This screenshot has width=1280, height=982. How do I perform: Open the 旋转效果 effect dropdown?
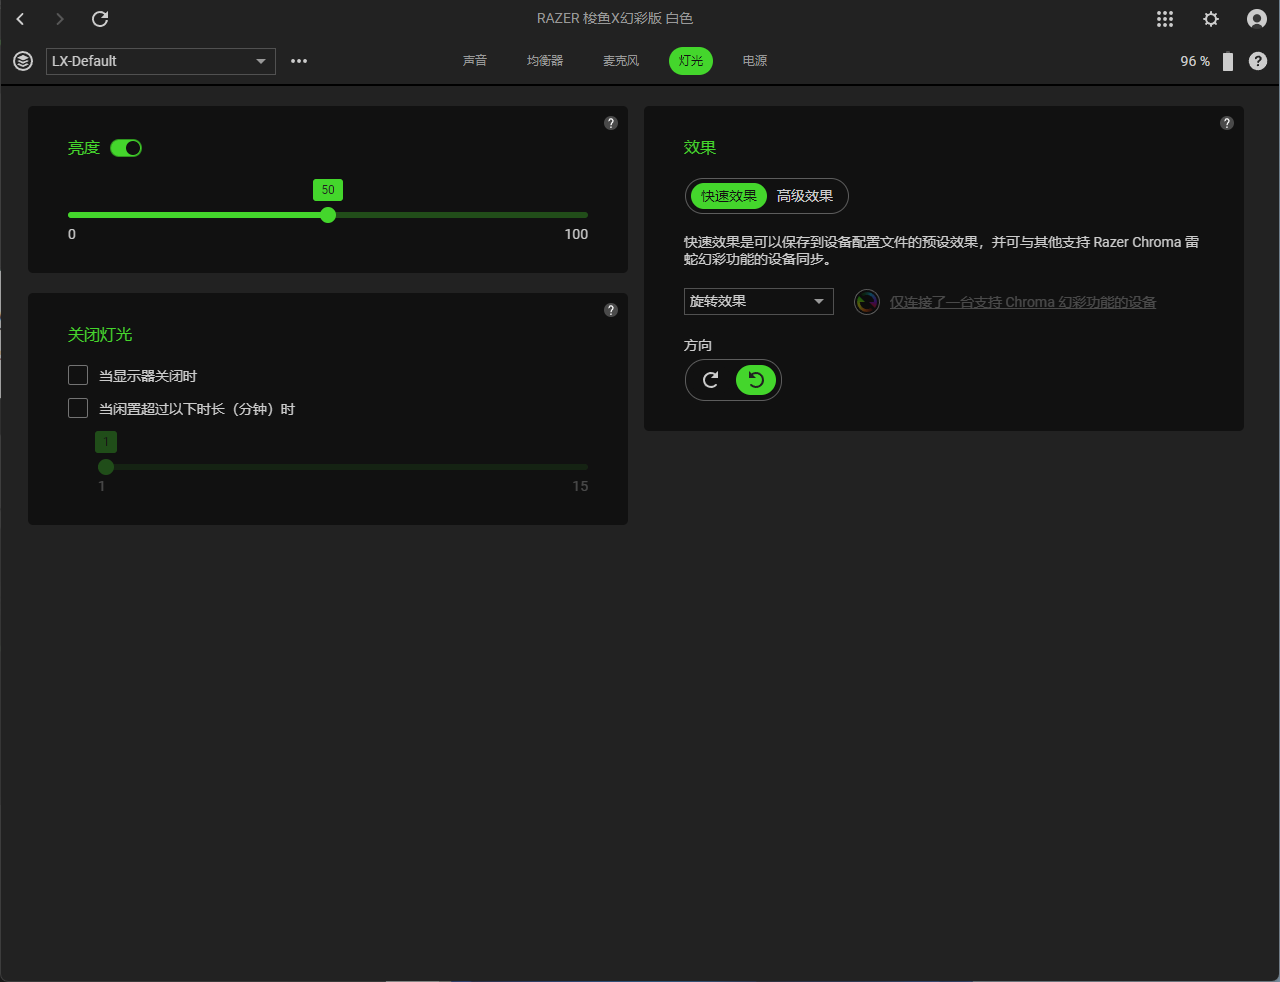[759, 301]
